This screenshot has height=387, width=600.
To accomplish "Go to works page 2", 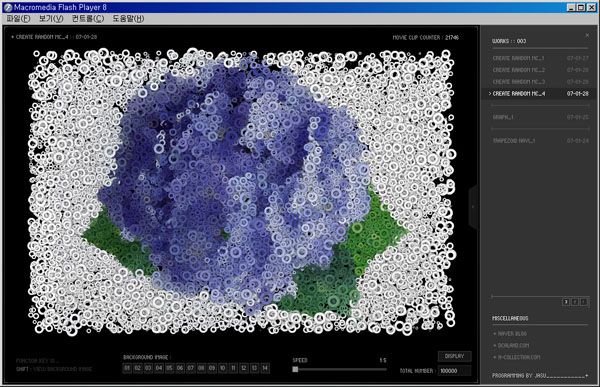I will click(575, 302).
